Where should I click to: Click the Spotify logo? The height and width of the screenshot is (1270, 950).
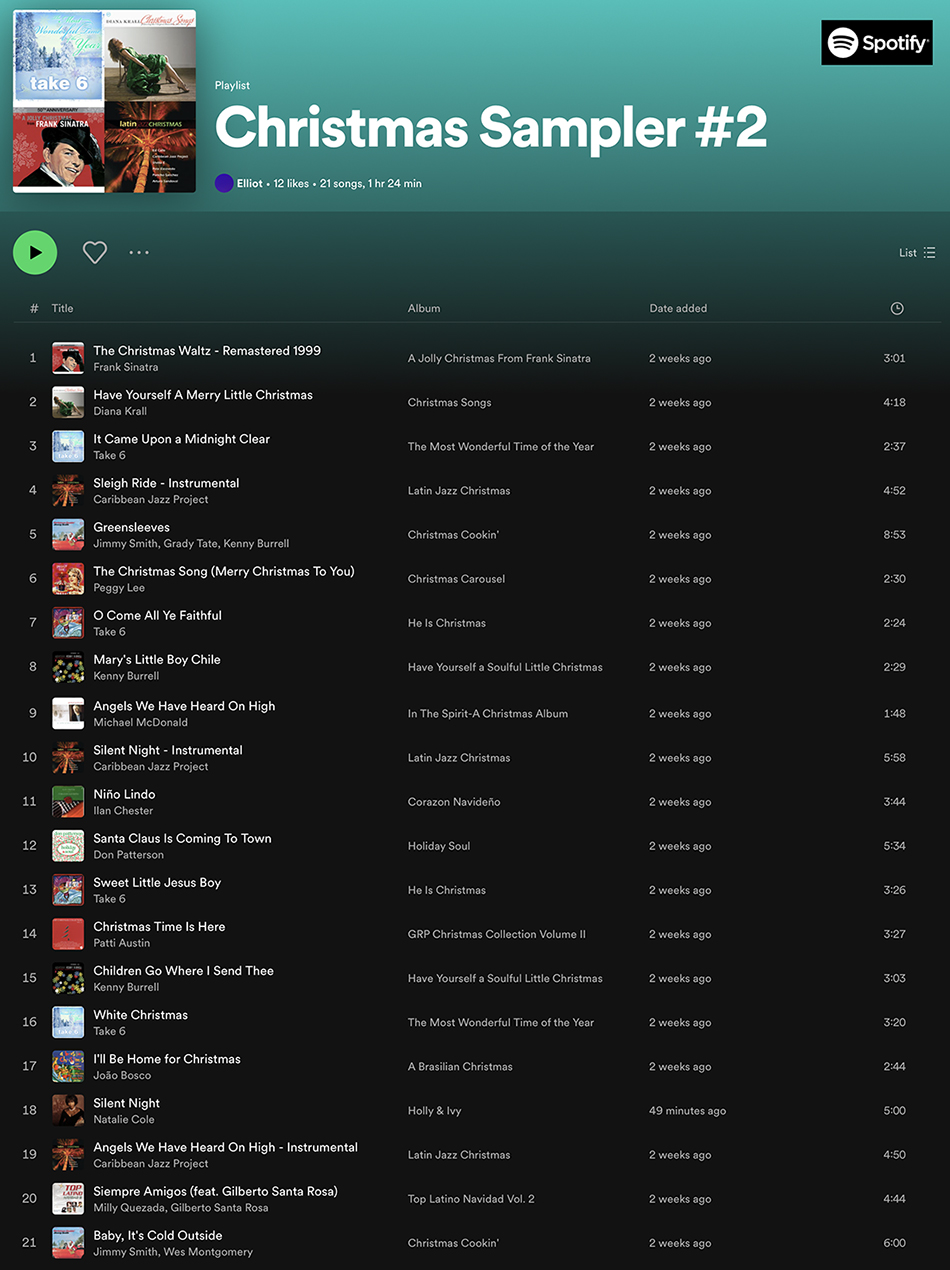[877, 43]
